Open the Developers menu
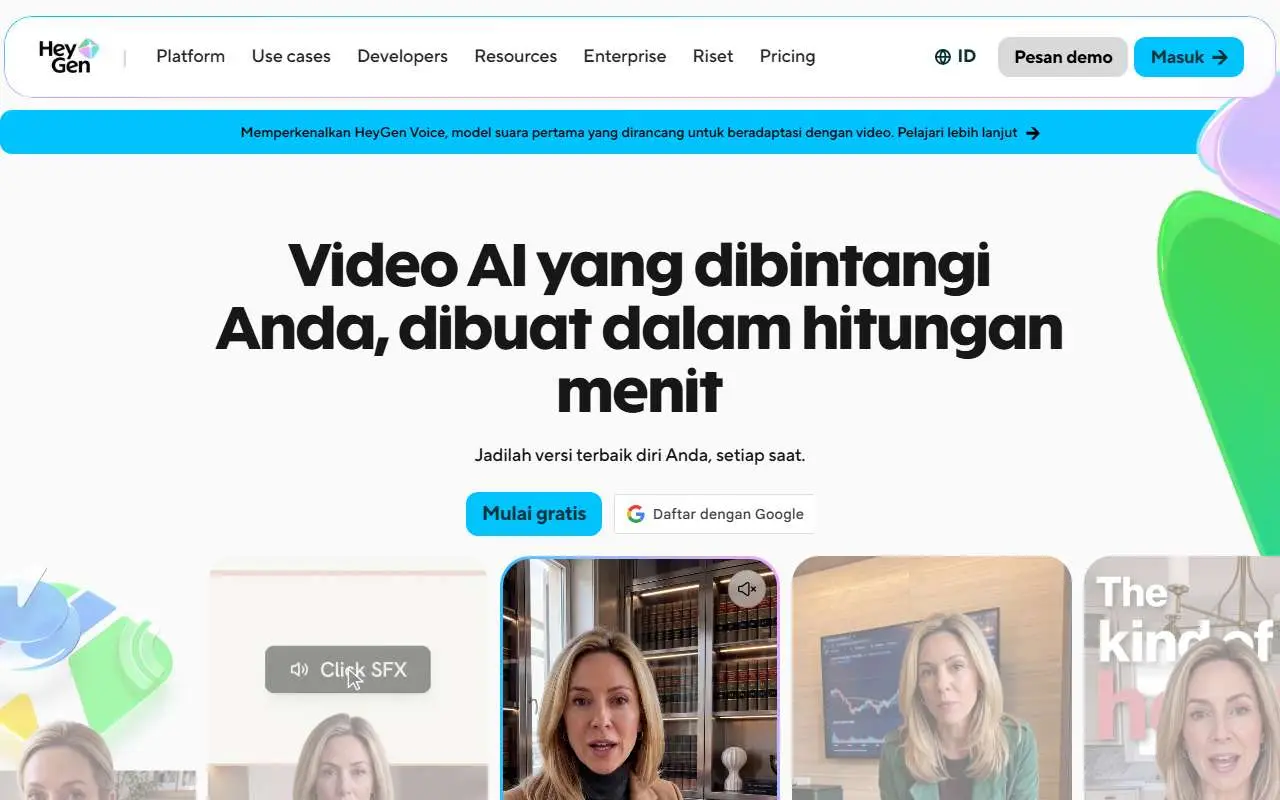 pyautogui.click(x=402, y=56)
